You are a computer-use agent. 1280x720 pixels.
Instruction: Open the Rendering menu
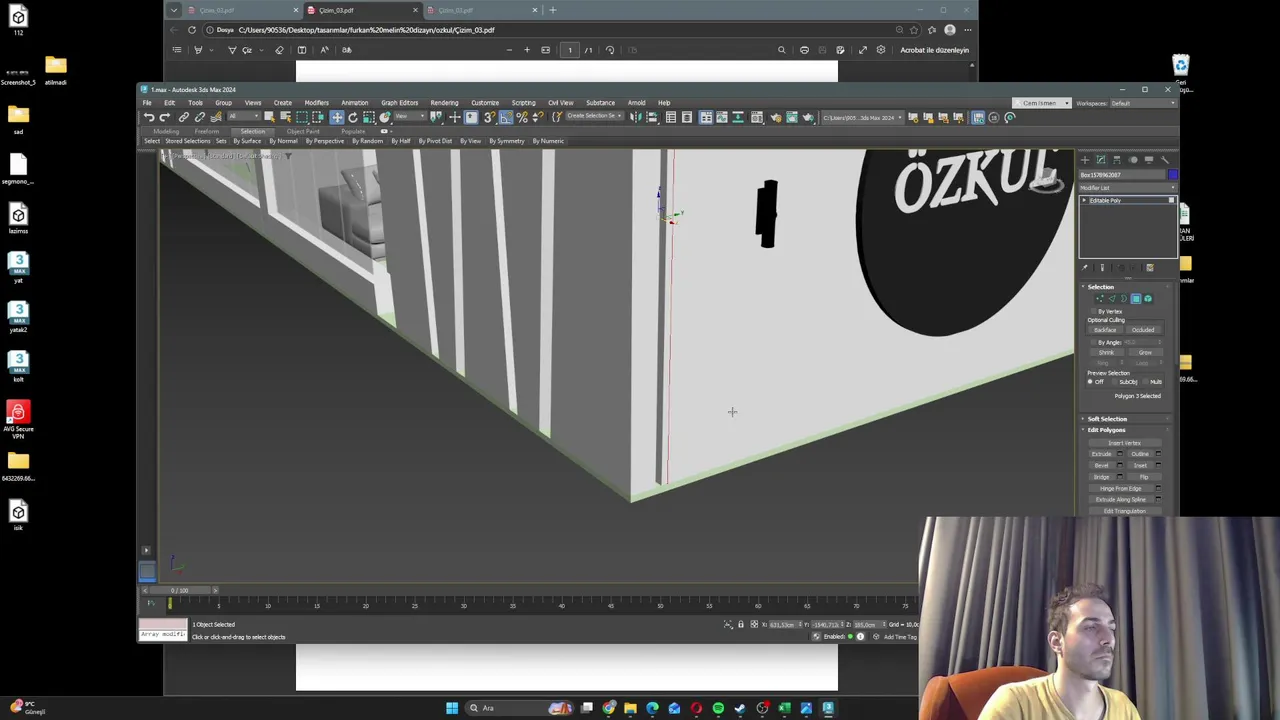[444, 102]
